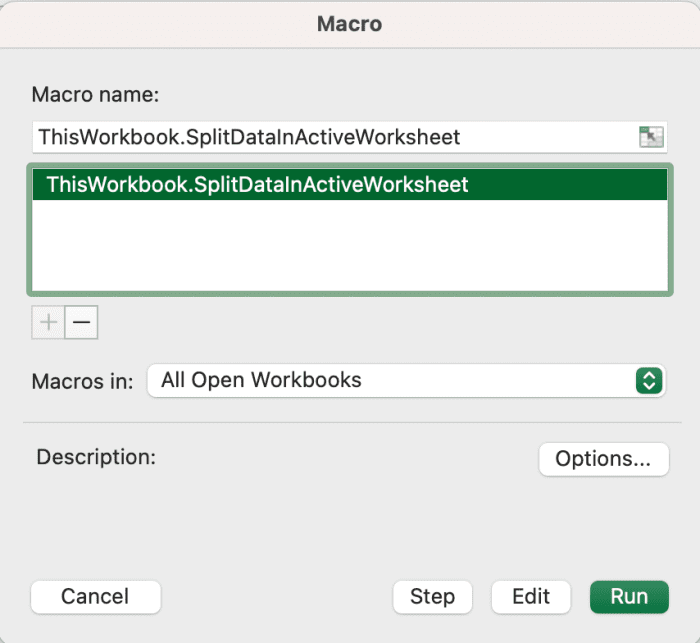Click Edit to open the macro code

click(531, 597)
